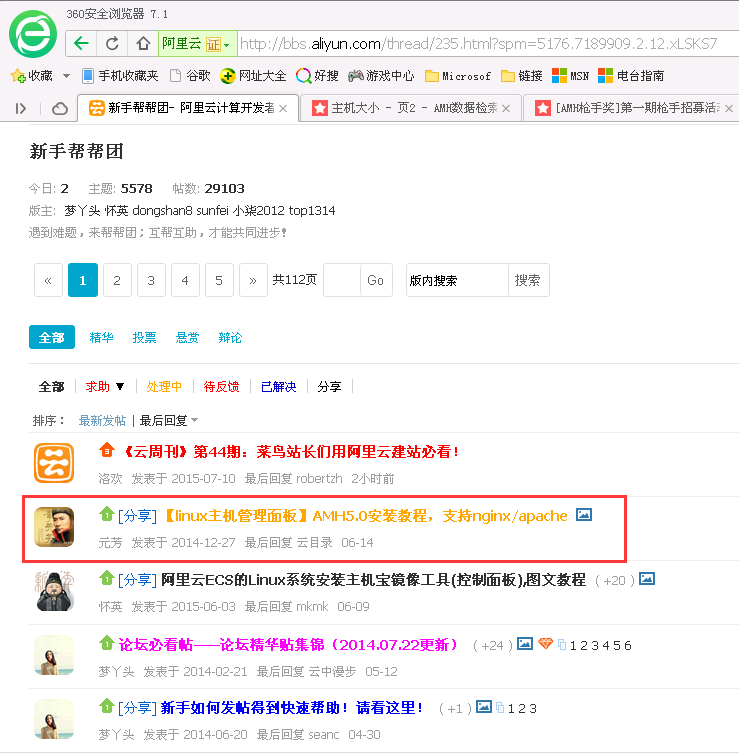Screen dimensions: 739x755
Task: Refresh the page with the reload icon
Action: pos(112,43)
